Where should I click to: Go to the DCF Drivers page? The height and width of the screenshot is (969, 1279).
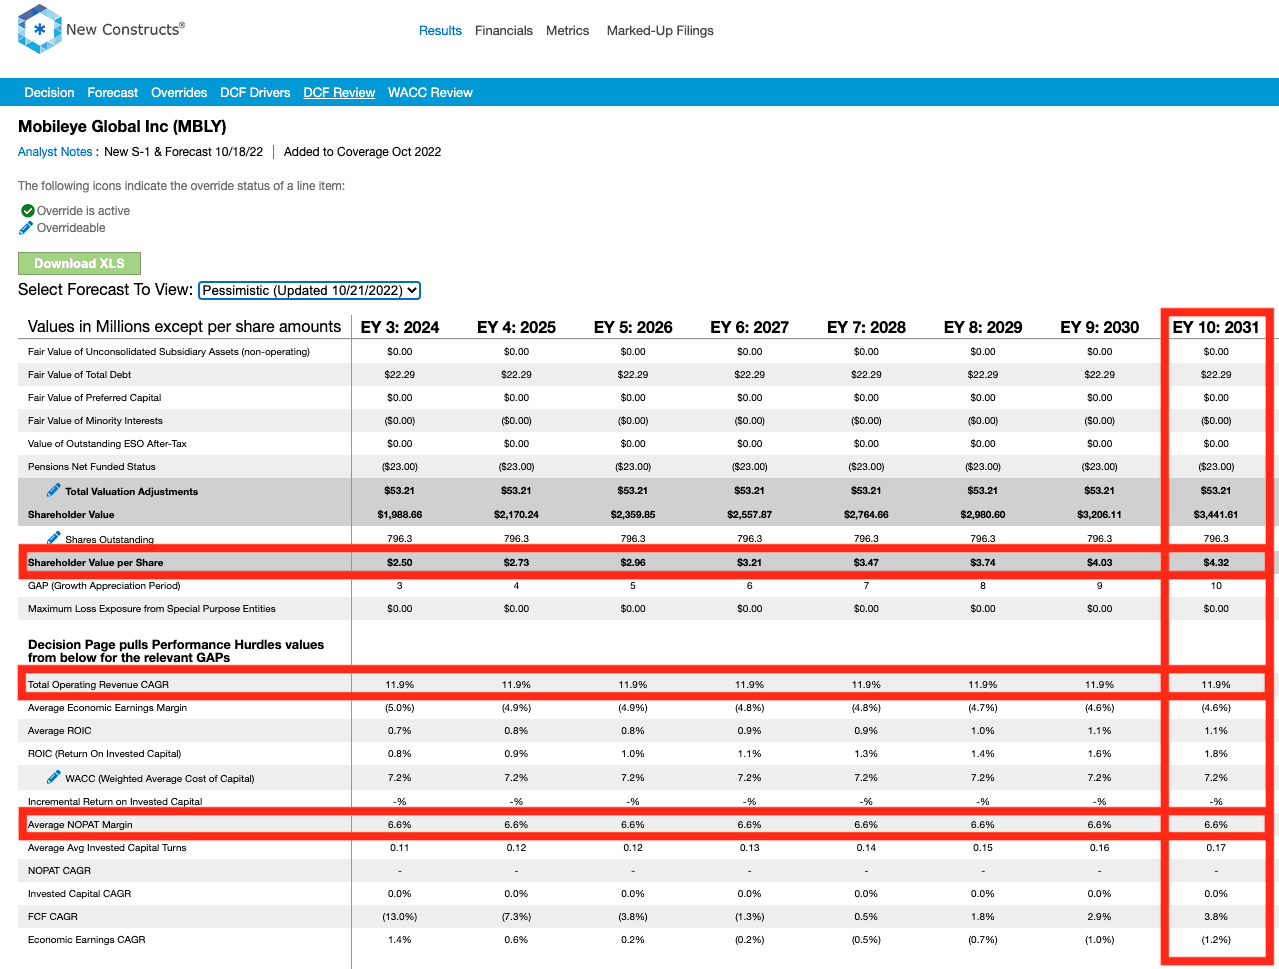click(255, 93)
